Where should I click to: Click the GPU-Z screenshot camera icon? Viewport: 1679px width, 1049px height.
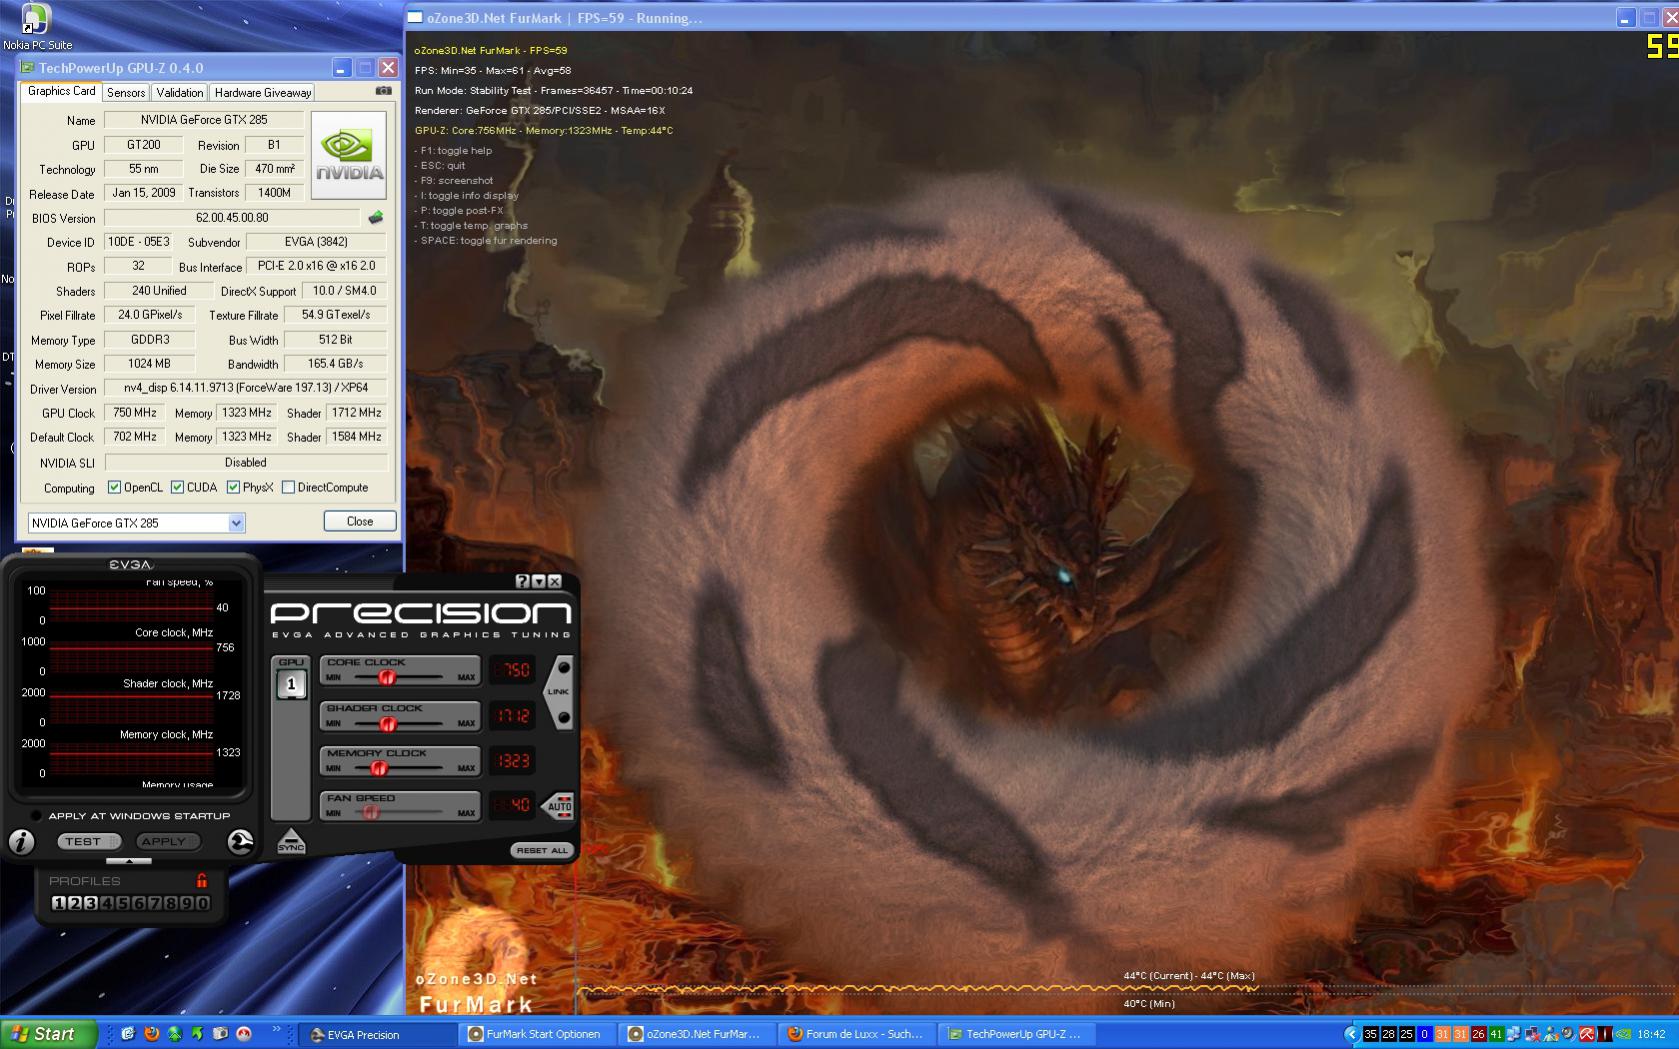[383, 91]
